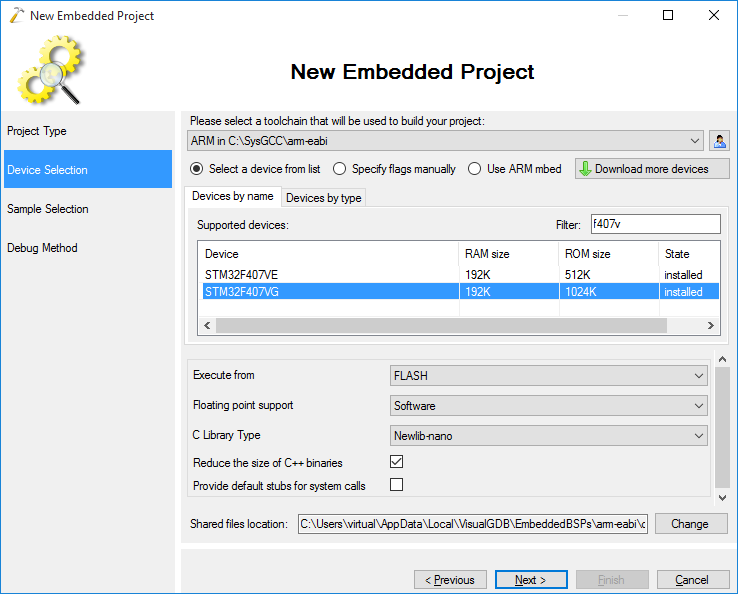Click the toolchain user settings icon
Viewport: 738px width, 594px height.
(x=719, y=141)
